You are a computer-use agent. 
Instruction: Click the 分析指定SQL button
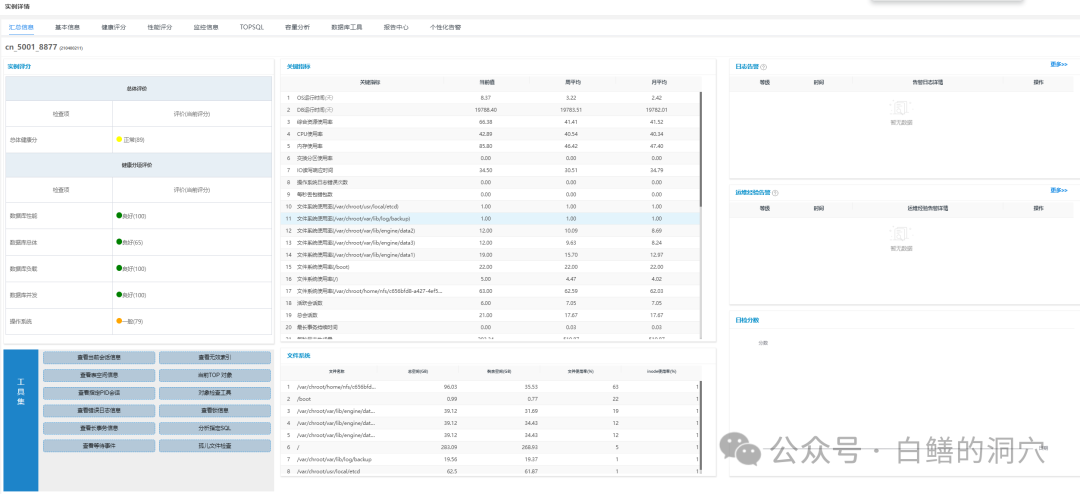click(215, 429)
